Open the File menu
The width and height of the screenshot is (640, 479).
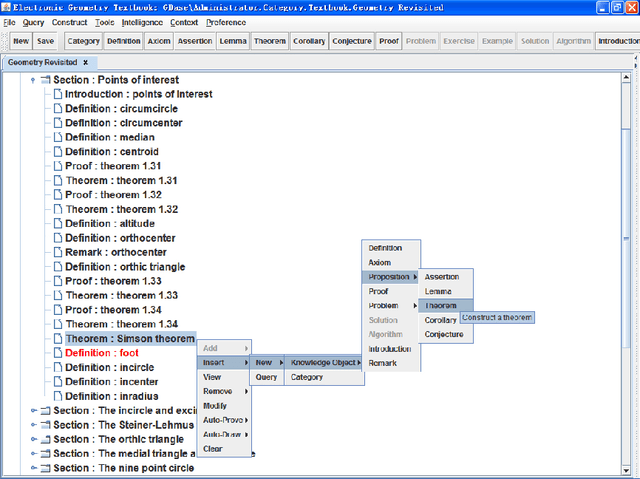click(9, 22)
